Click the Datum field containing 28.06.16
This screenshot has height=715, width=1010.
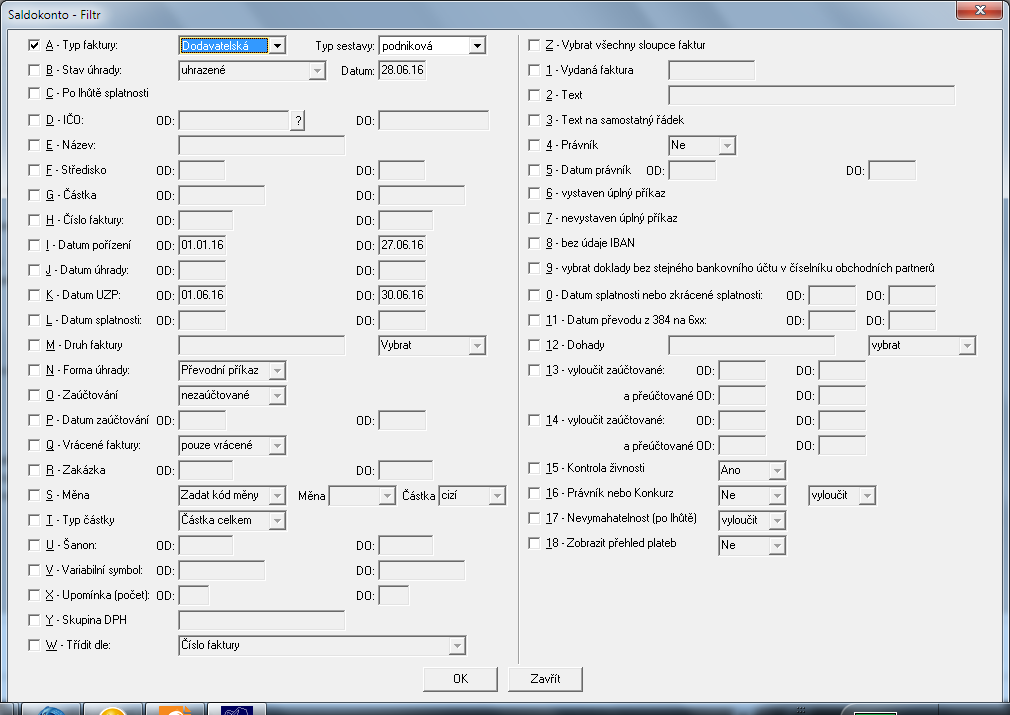pos(402,70)
